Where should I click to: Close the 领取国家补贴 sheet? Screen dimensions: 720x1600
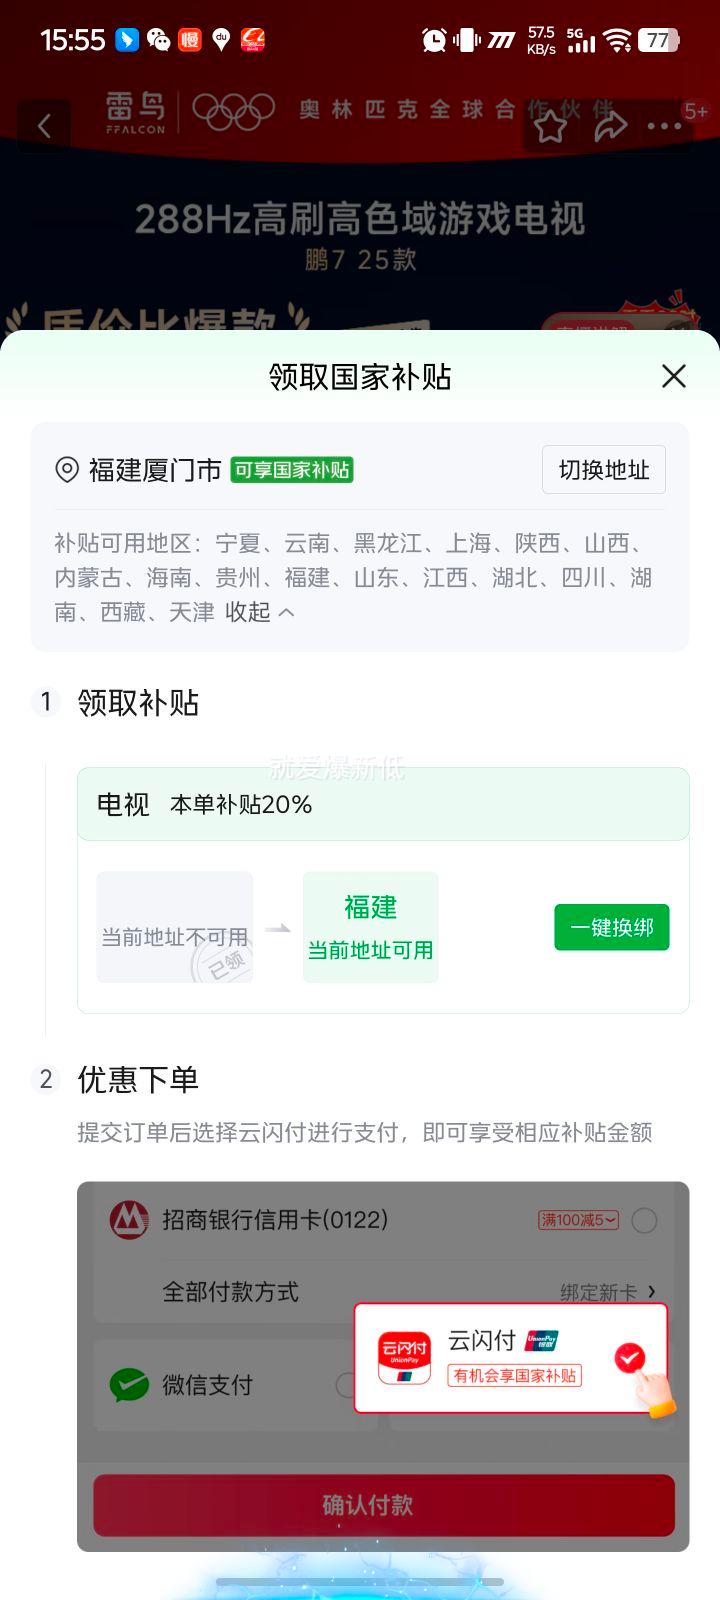(674, 376)
